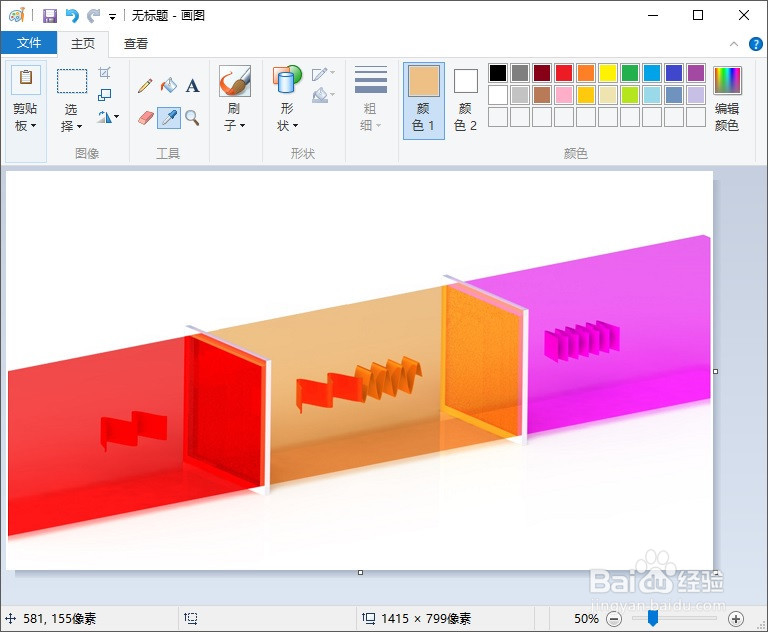Pick the purple color swatch

coord(696,73)
